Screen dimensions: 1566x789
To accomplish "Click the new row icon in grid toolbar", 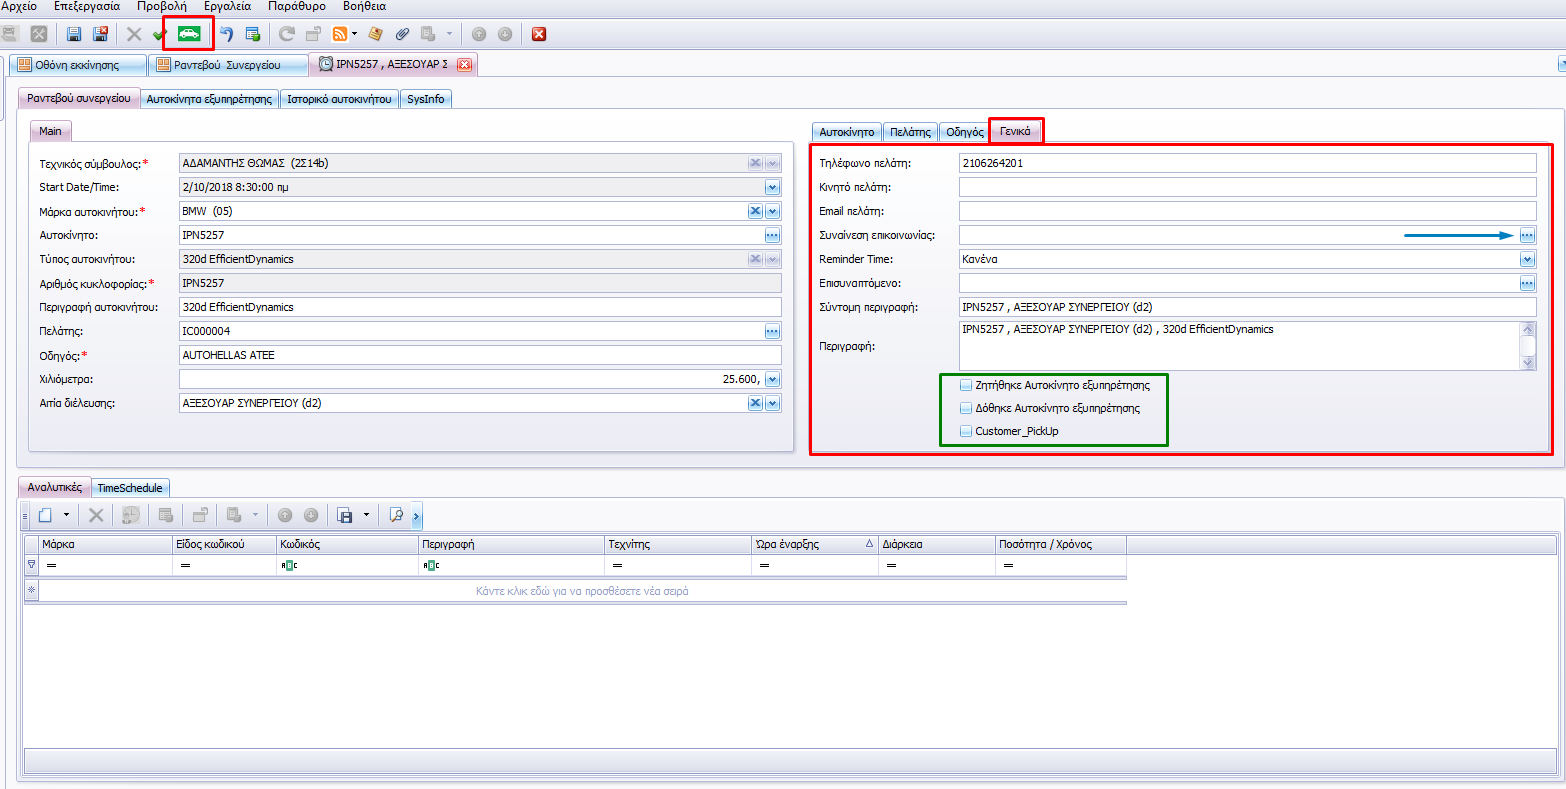I will tap(45, 515).
